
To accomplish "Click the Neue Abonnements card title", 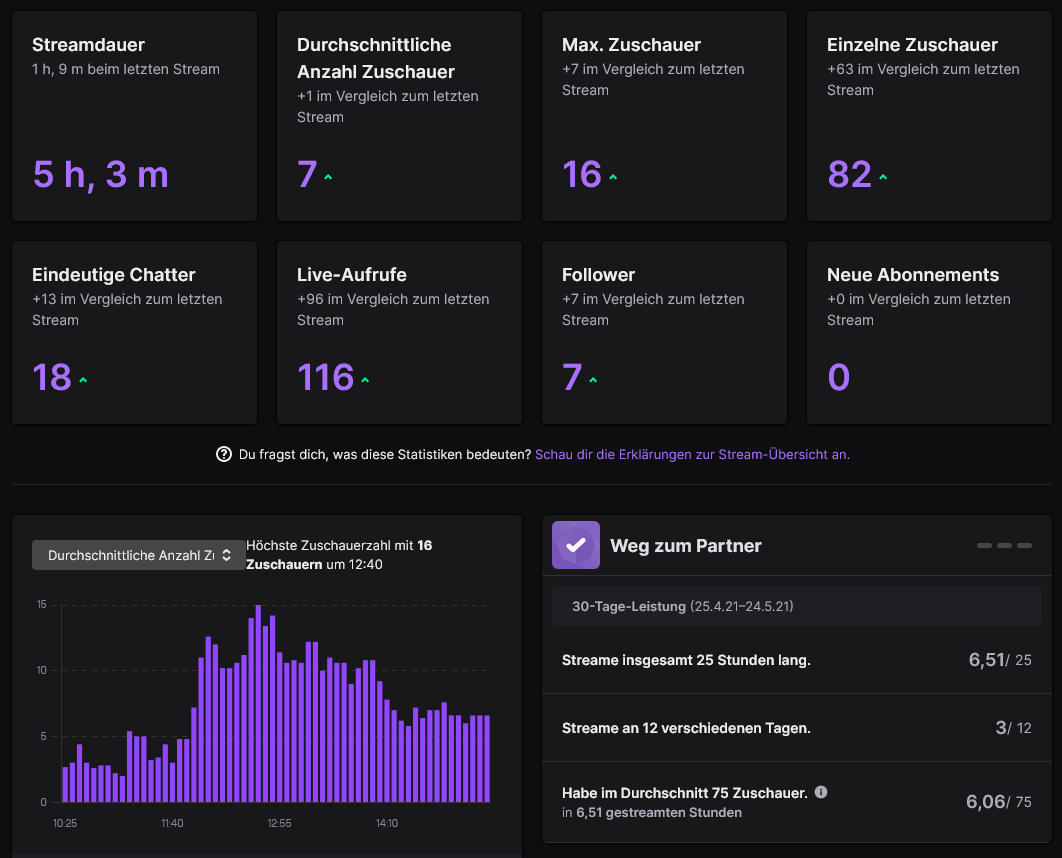I will tap(913, 275).
